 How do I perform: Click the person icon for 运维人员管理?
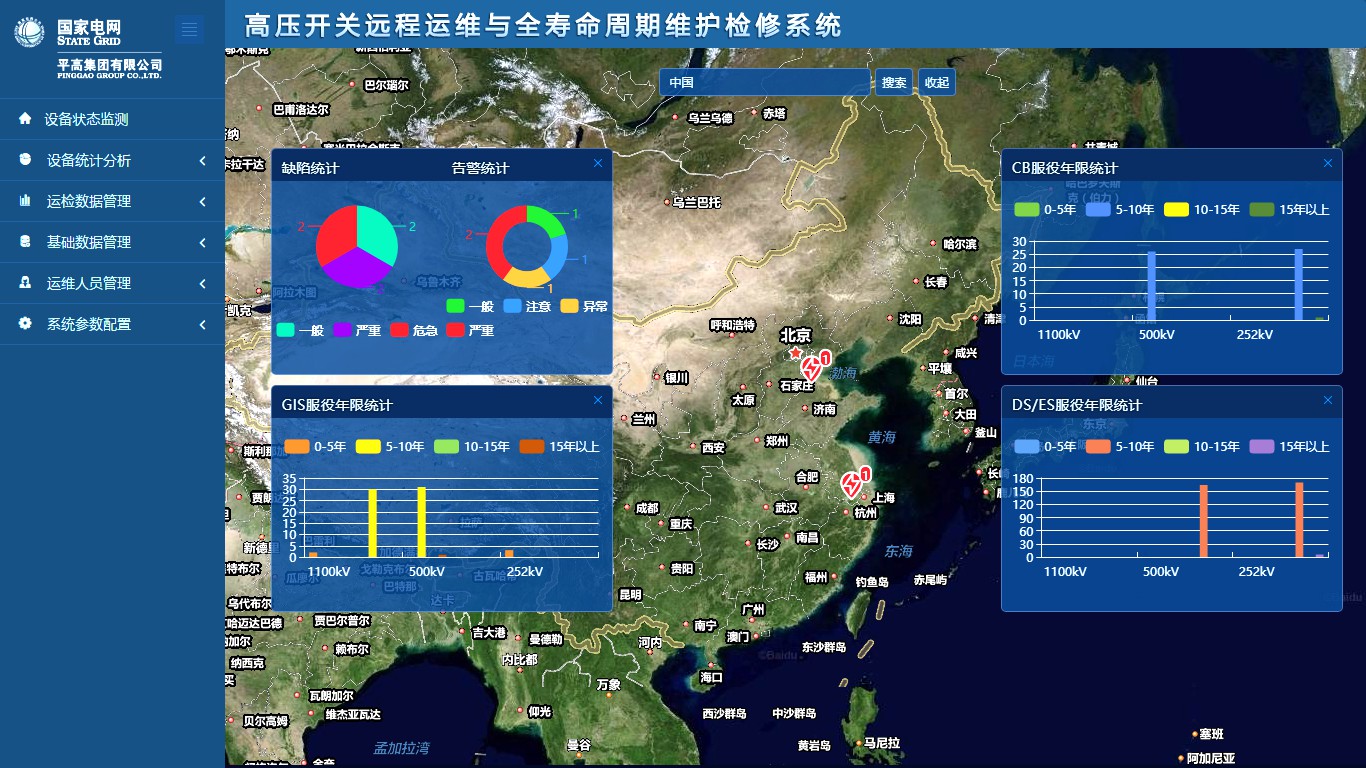(25, 283)
